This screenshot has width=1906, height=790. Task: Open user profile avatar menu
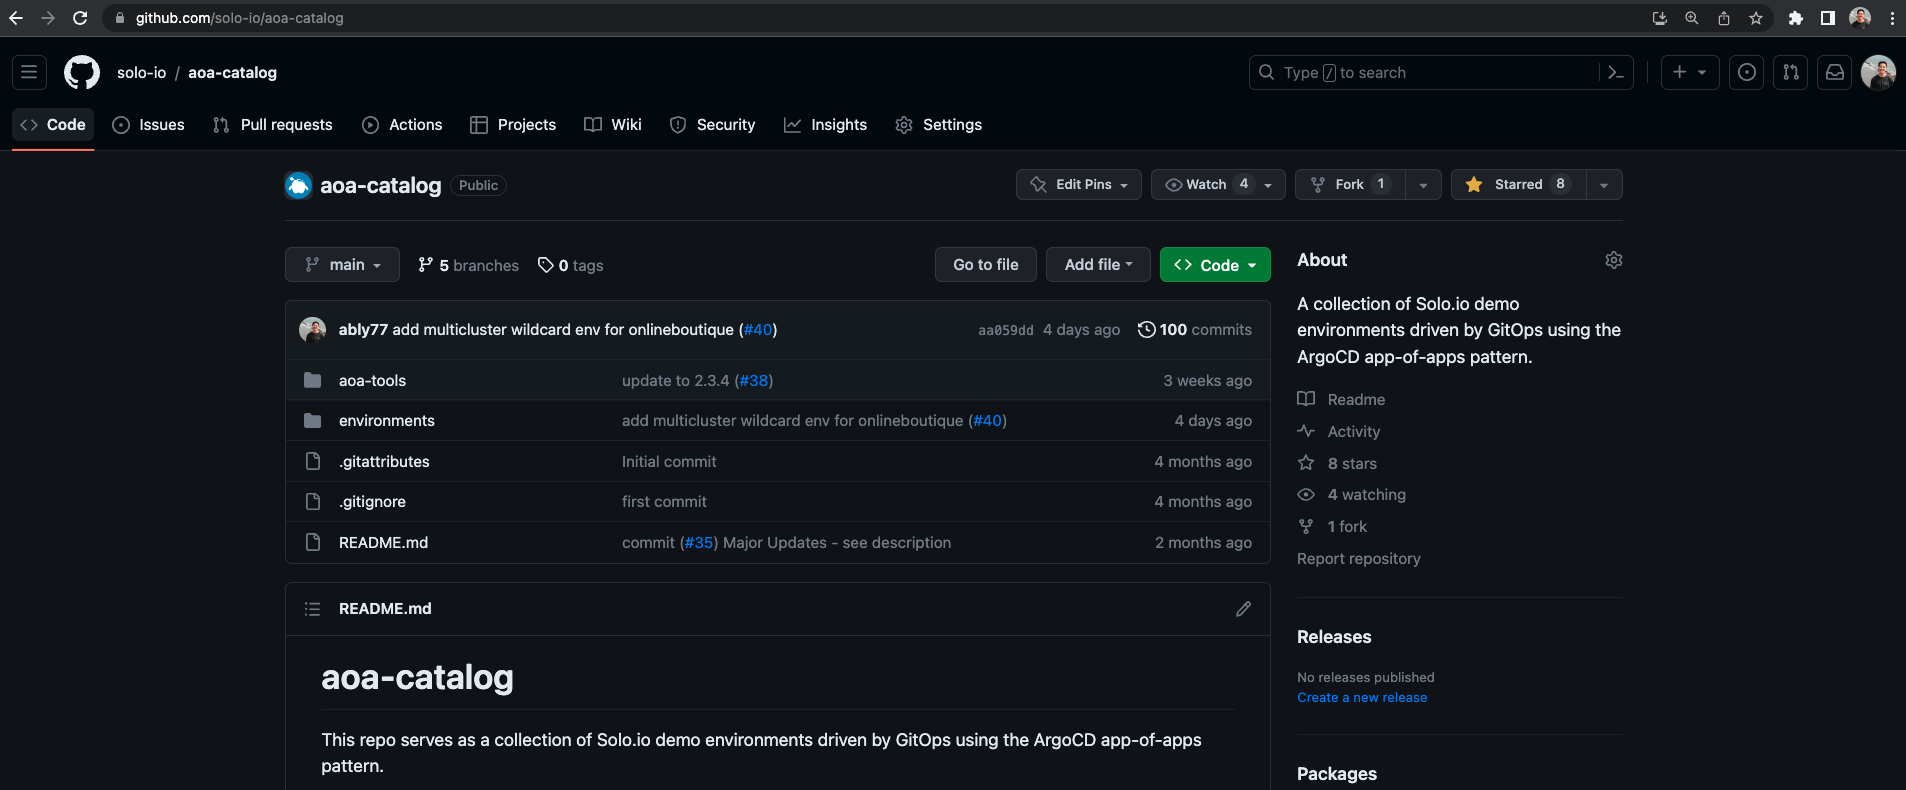1878,72
